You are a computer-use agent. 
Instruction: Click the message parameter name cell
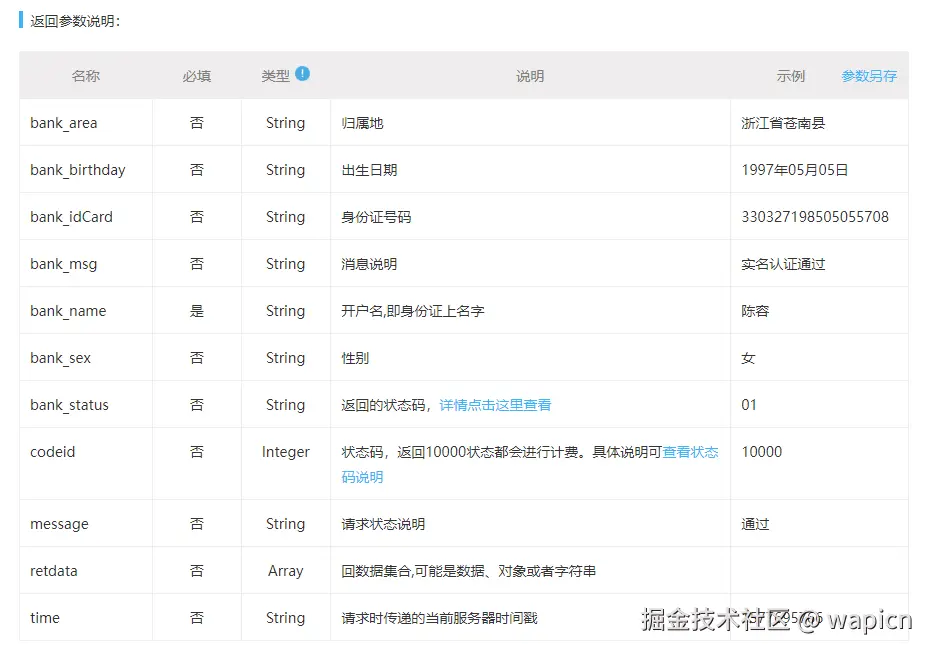59,523
